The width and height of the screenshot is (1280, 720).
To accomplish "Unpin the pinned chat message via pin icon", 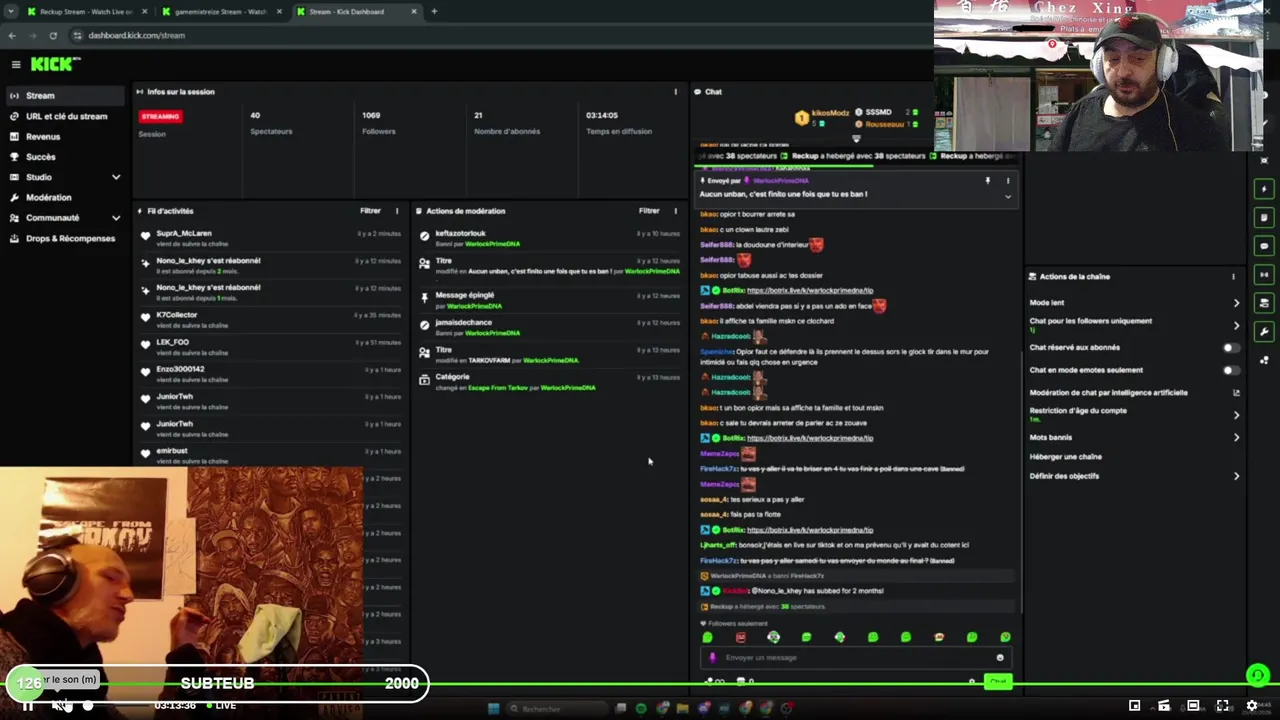I will click(x=987, y=181).
